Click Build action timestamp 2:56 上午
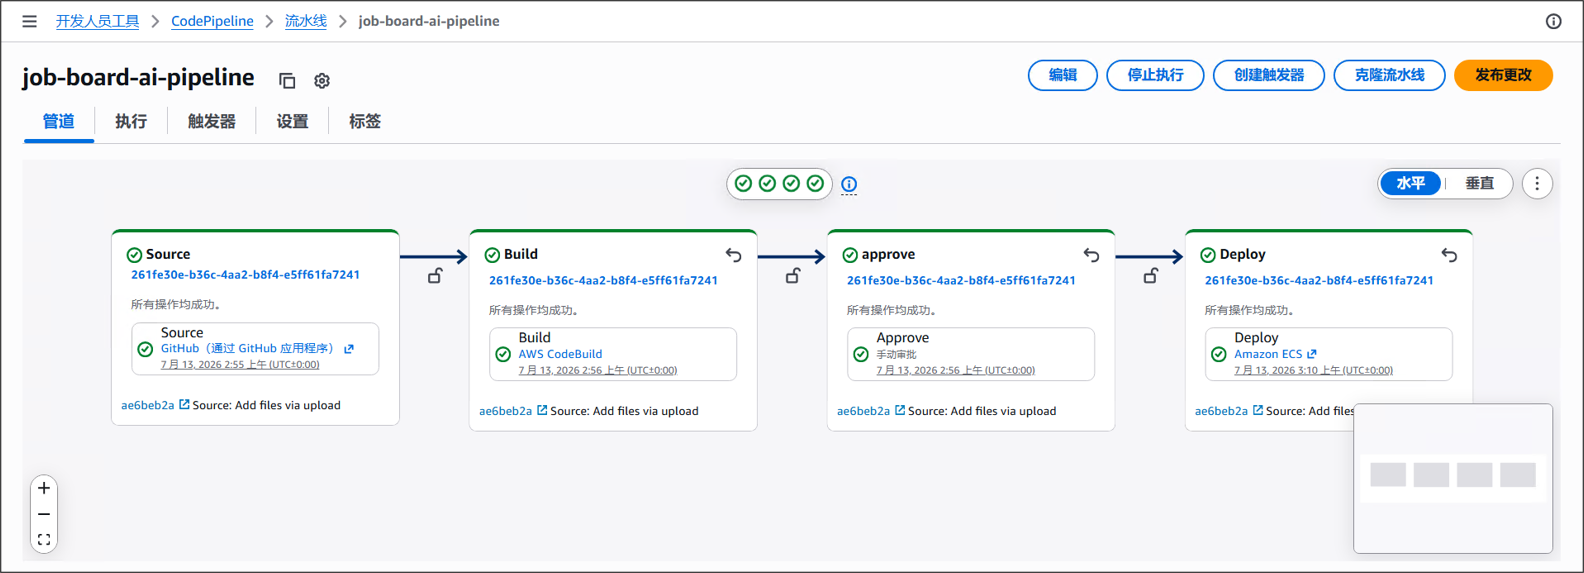The image size is (1584, 573). (597, 370)
